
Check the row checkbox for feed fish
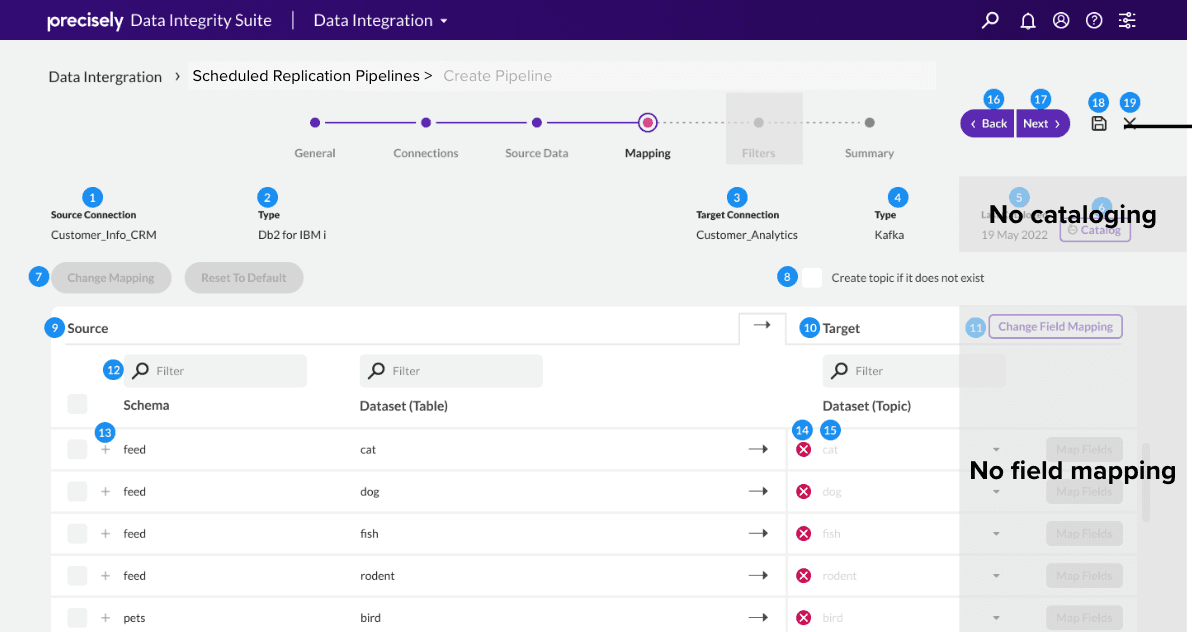(78, 534)
